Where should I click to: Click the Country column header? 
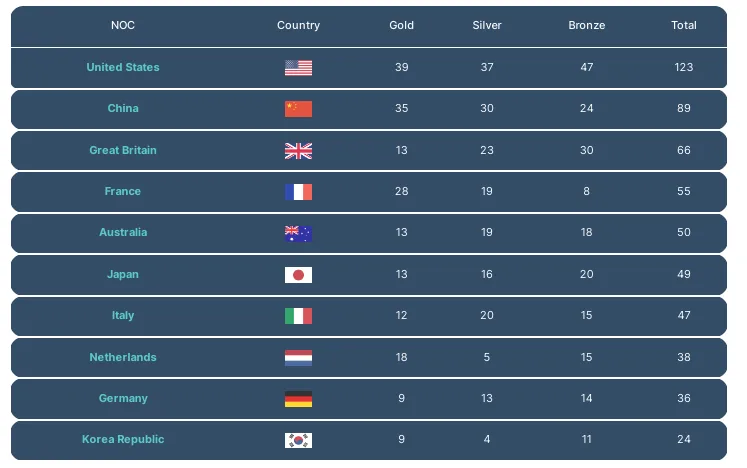click(298, 26)
